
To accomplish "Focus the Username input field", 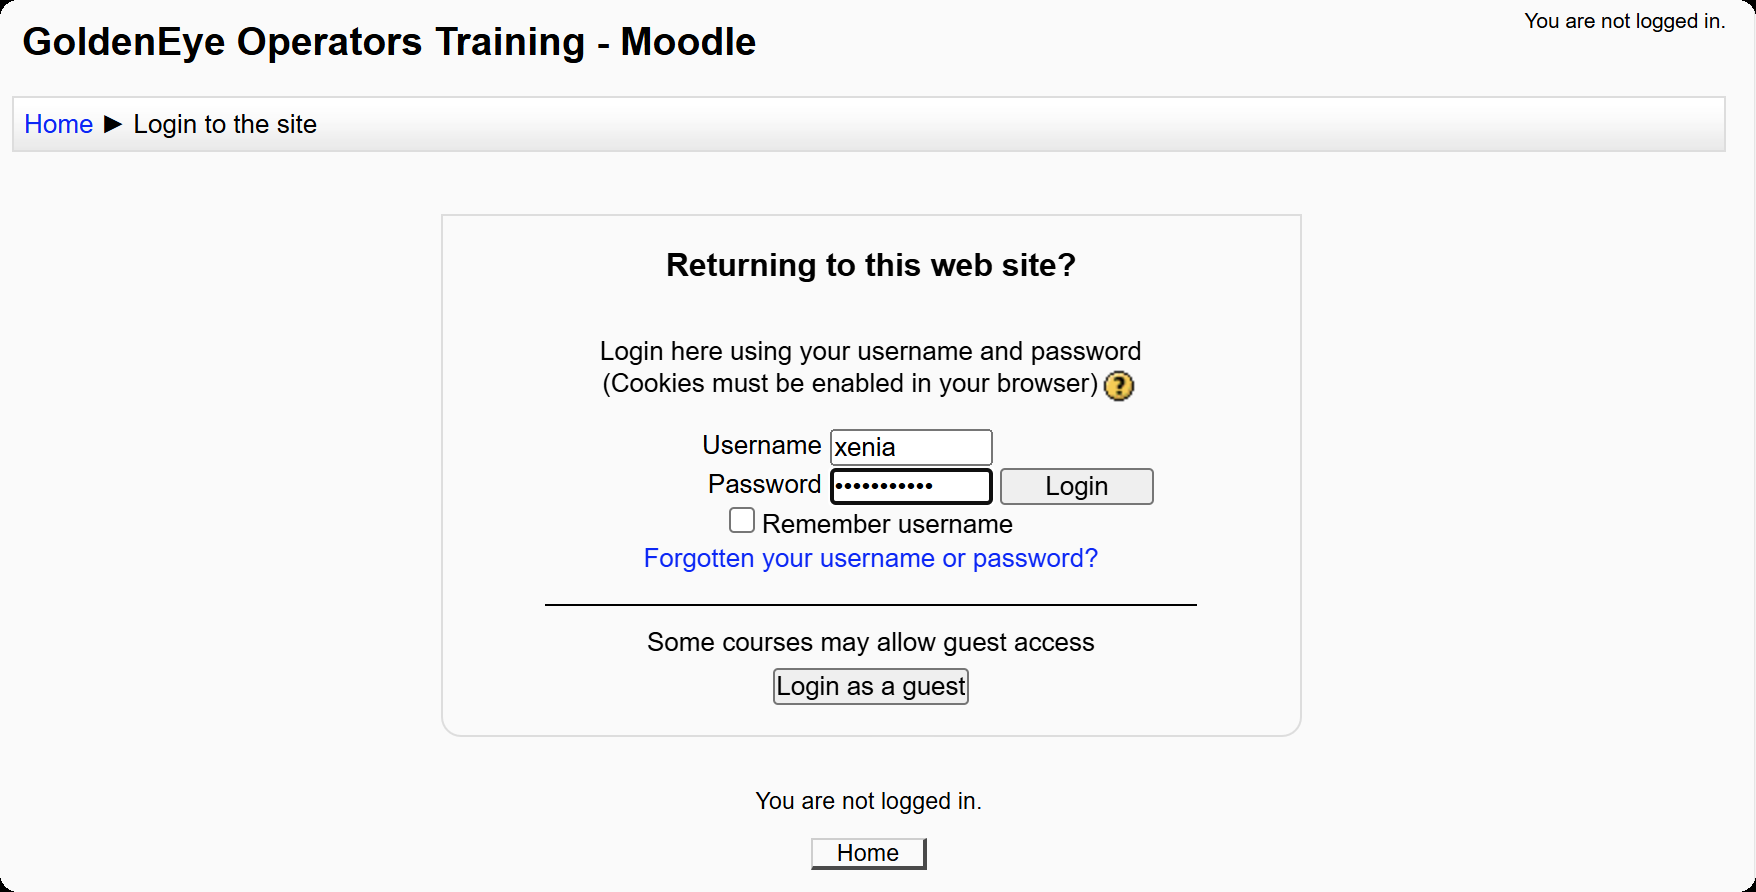I will (910, 447).
